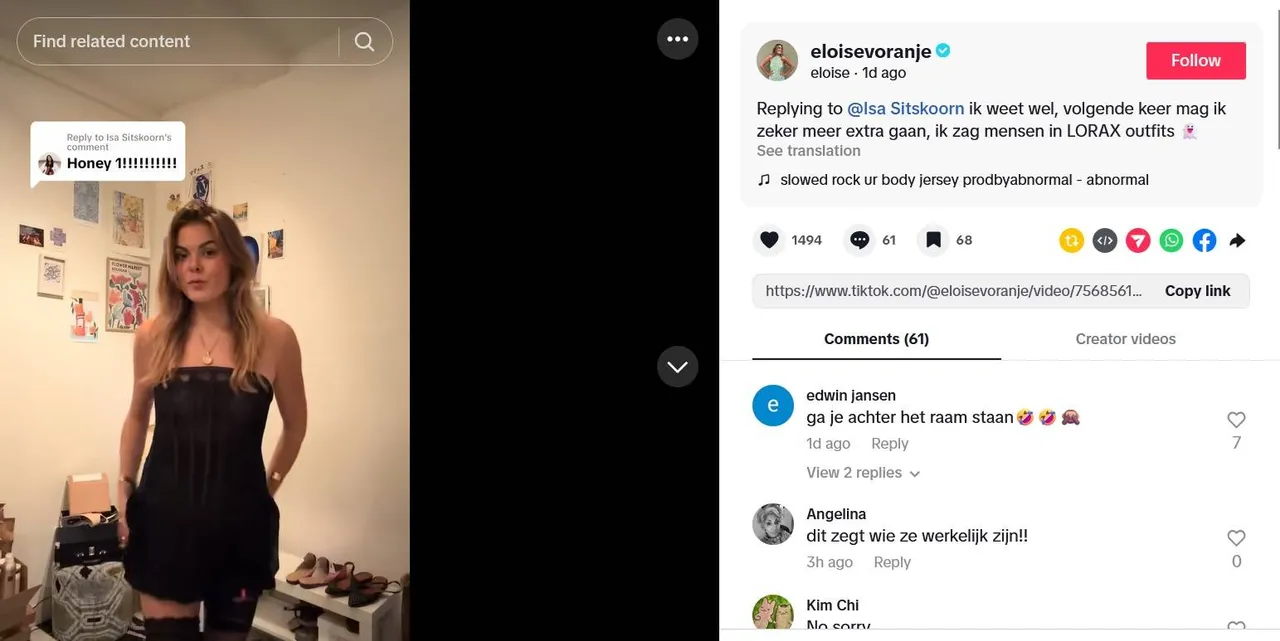
Task: Open the @Isa Sitskoorn mention link
Action: (906, 108)
